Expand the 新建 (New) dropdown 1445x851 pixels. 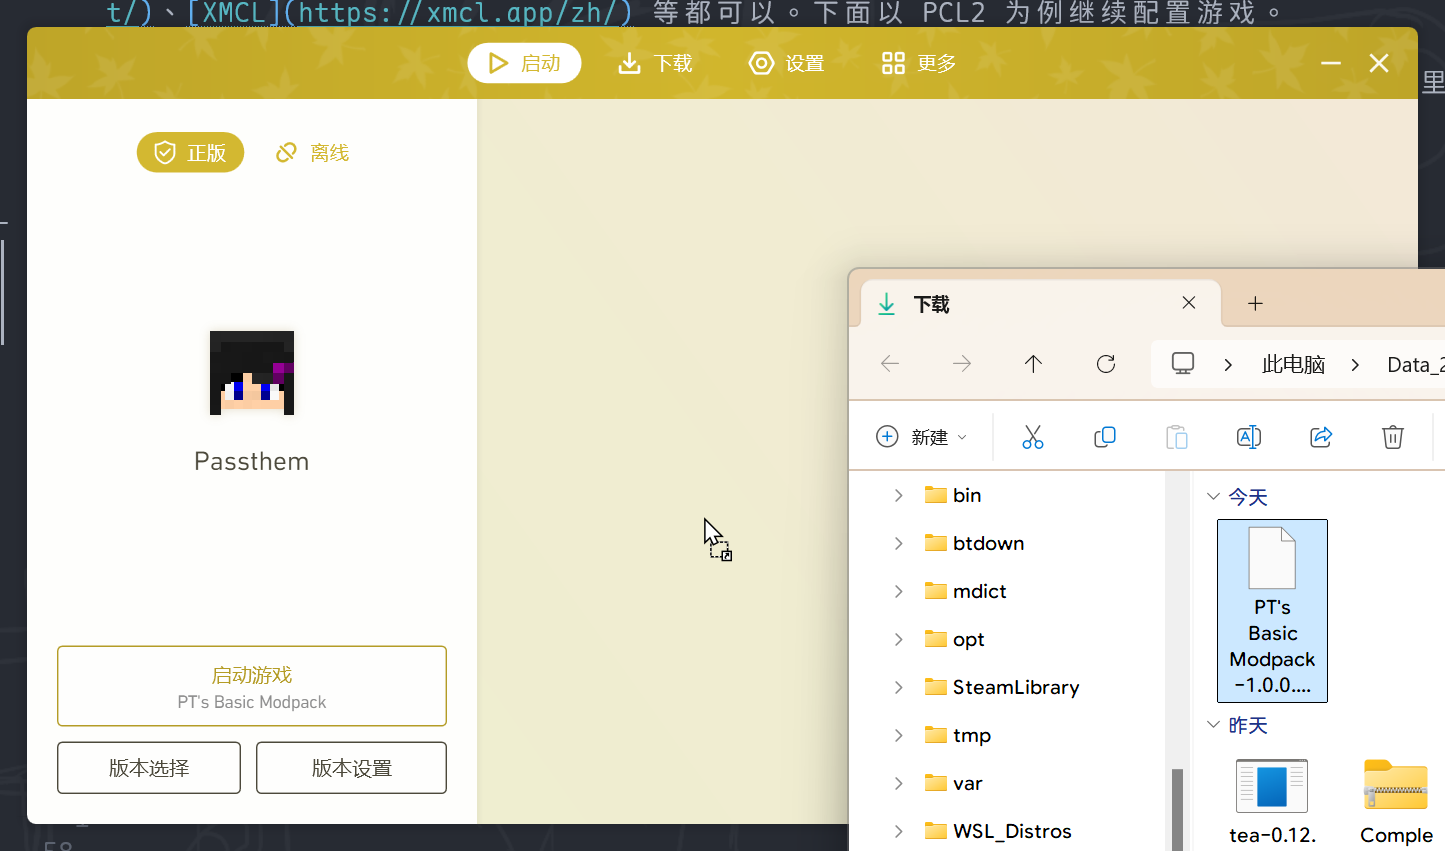(x=962, y=437)
